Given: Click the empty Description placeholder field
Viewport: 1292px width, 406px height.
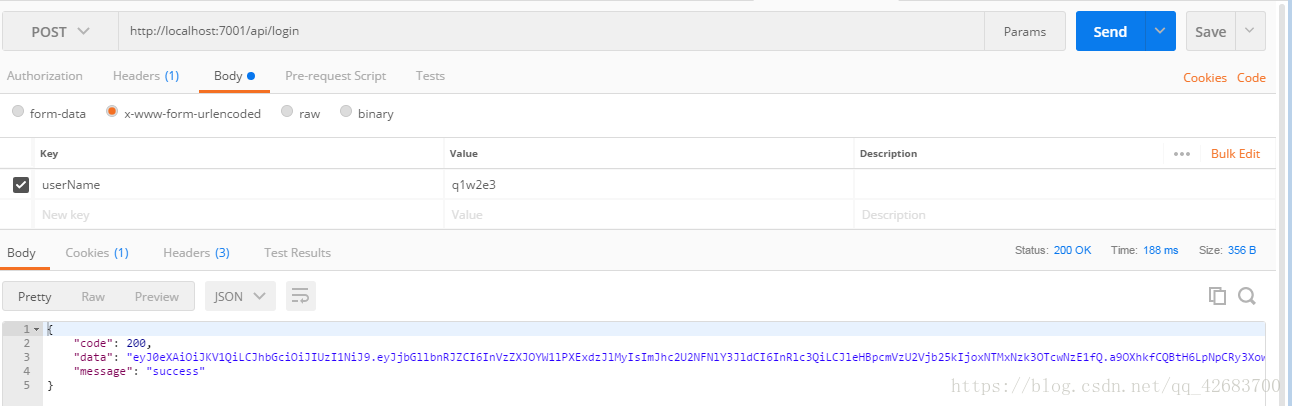Looking at the screenshot, I should pyautogui.click(x=1064, y=215).
